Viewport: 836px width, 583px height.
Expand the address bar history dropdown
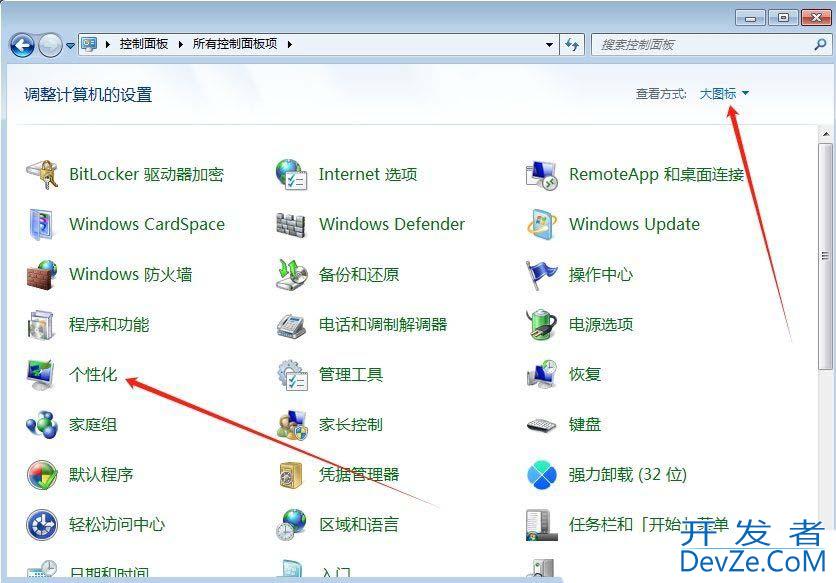point(549,45)
